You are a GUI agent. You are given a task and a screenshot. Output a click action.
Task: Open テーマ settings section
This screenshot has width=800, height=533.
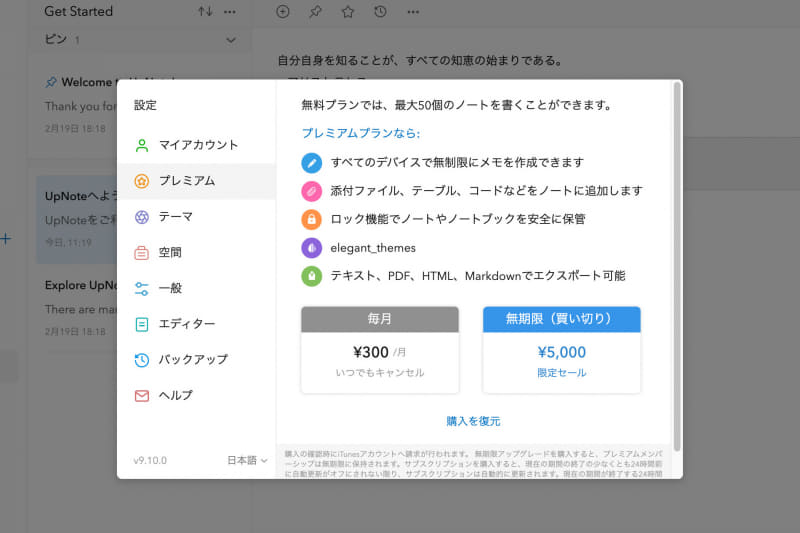pos(196,217)
